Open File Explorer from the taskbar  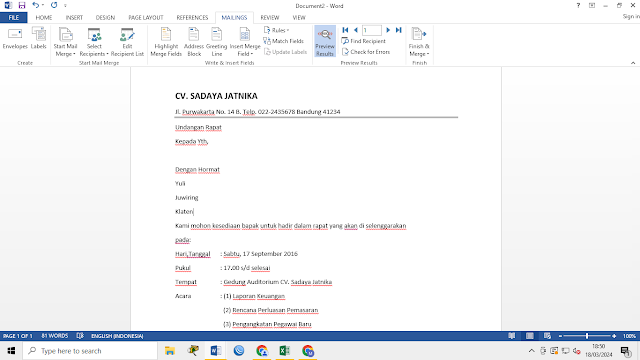tap(170, 351)
